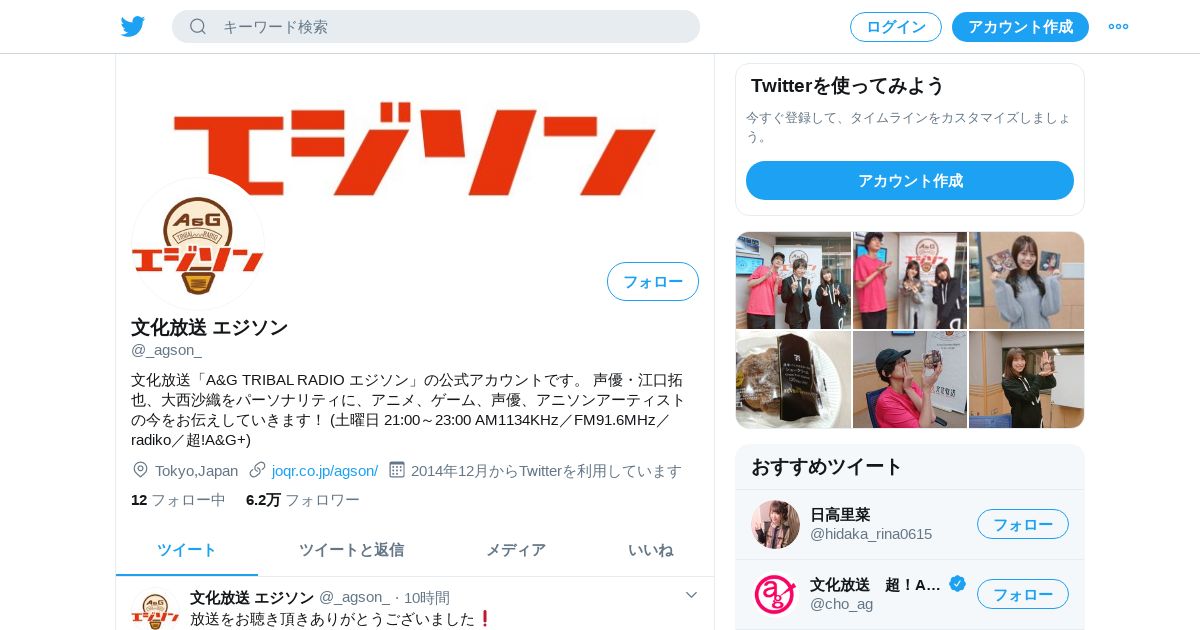The width and height of the screenshot is (1200, 630).
Task: Follow the エジソン profile with フォロー button
Action: click(653, 282)
